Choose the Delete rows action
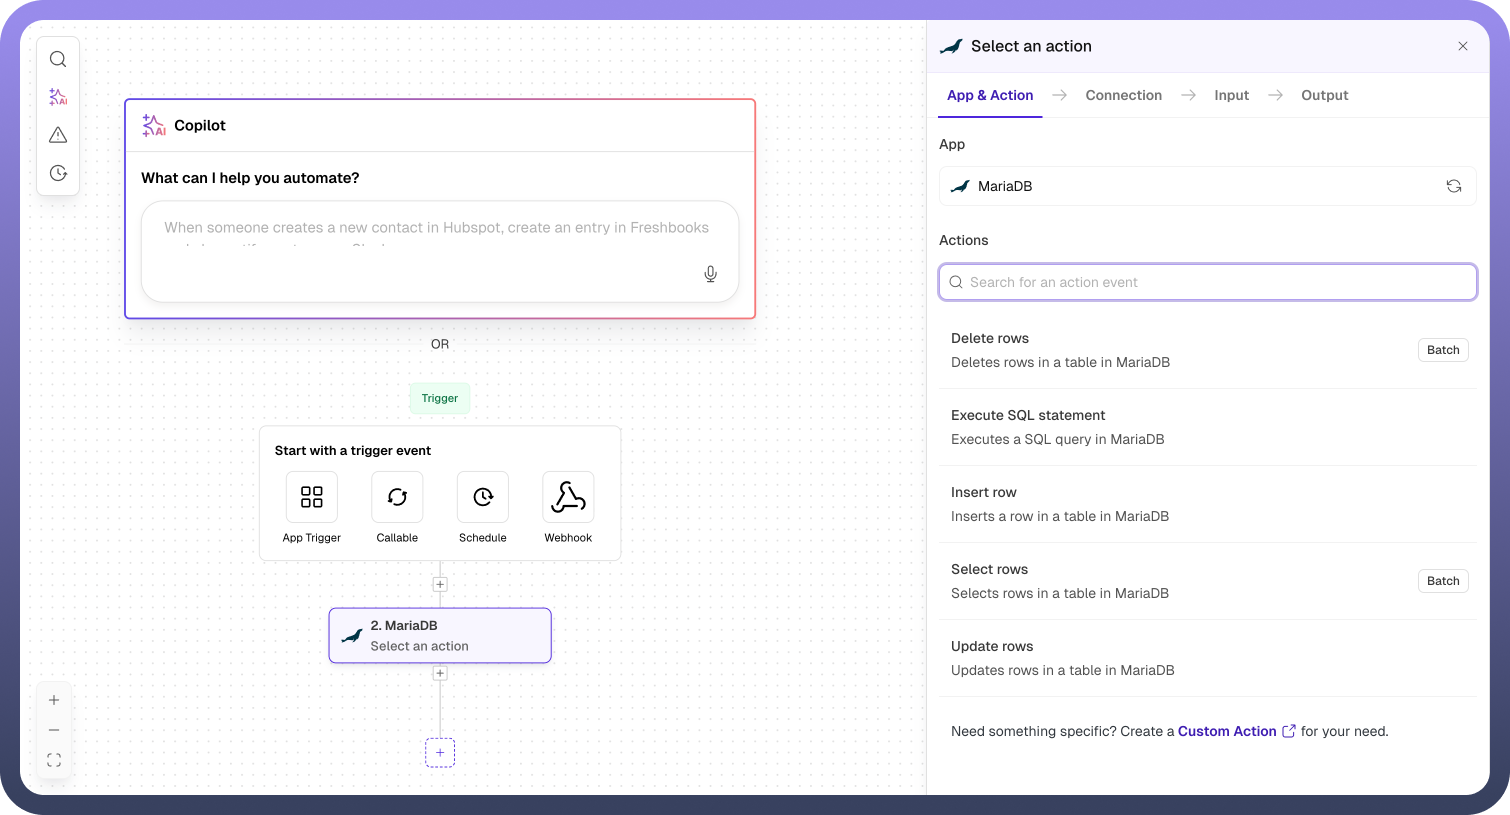This screenshot has width=1510, height=815. coord(1208,350)
